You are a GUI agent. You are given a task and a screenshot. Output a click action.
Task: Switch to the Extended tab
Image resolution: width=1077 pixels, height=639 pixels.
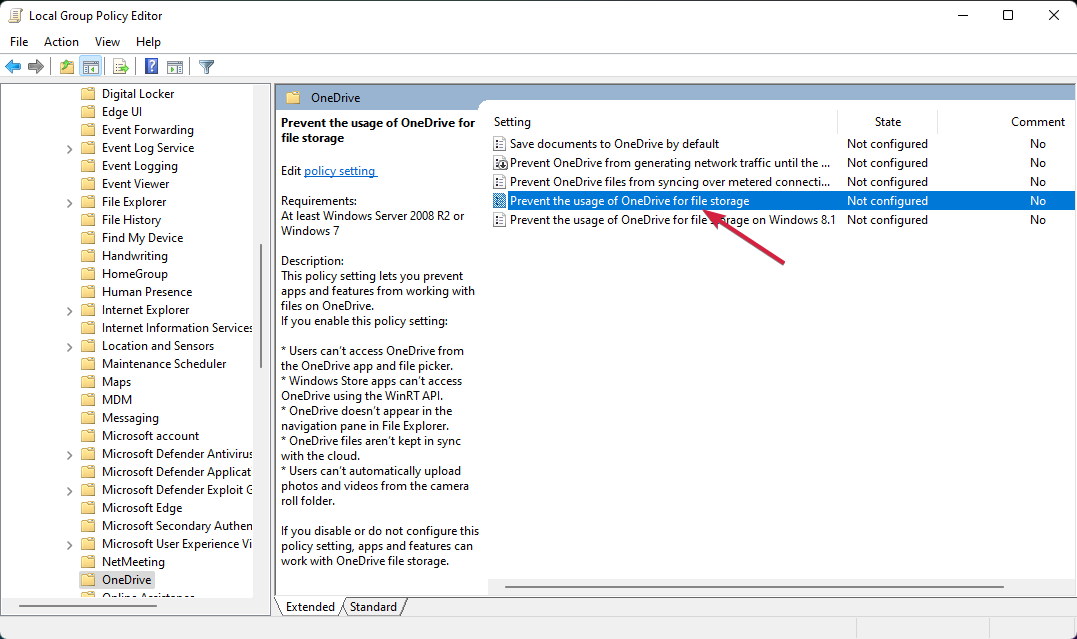310,607
